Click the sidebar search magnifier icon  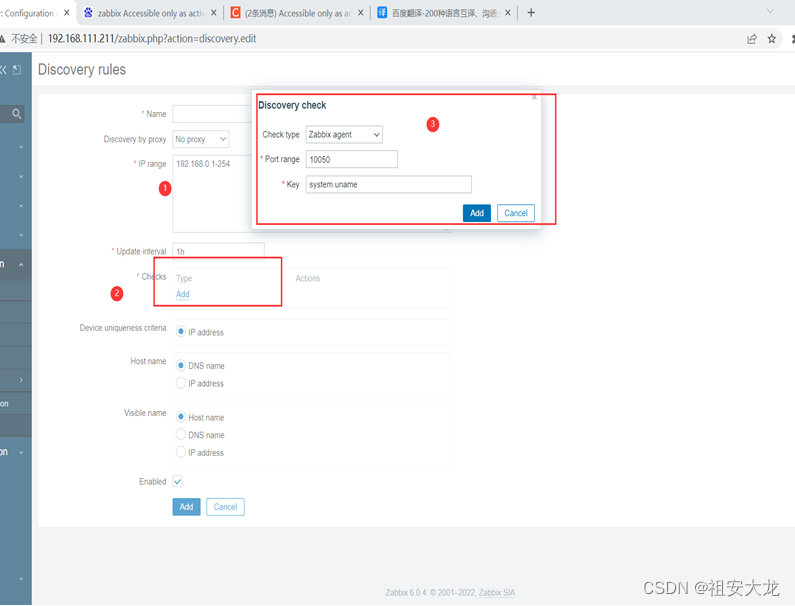click(x=17, y=114)
